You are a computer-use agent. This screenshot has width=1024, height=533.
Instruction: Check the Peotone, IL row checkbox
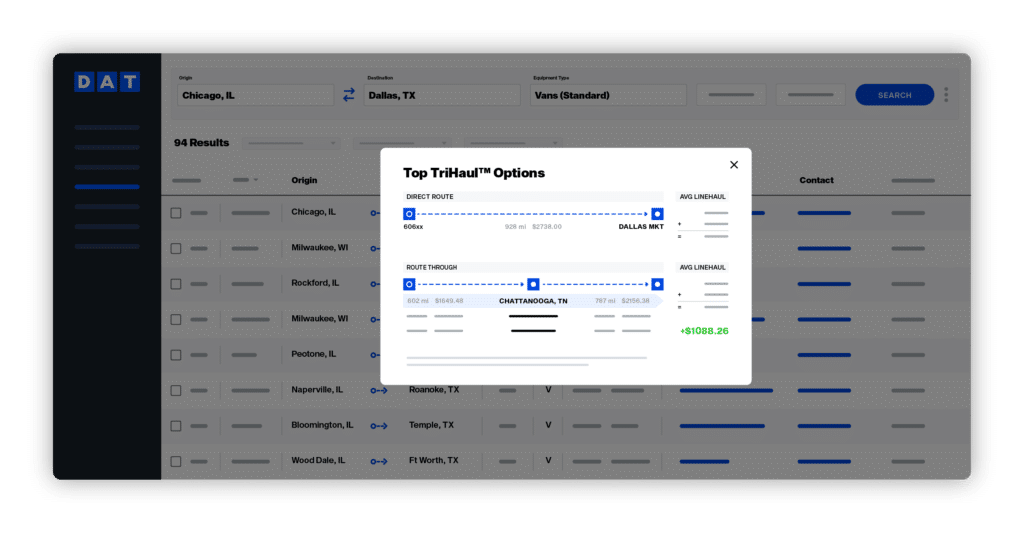176,355
